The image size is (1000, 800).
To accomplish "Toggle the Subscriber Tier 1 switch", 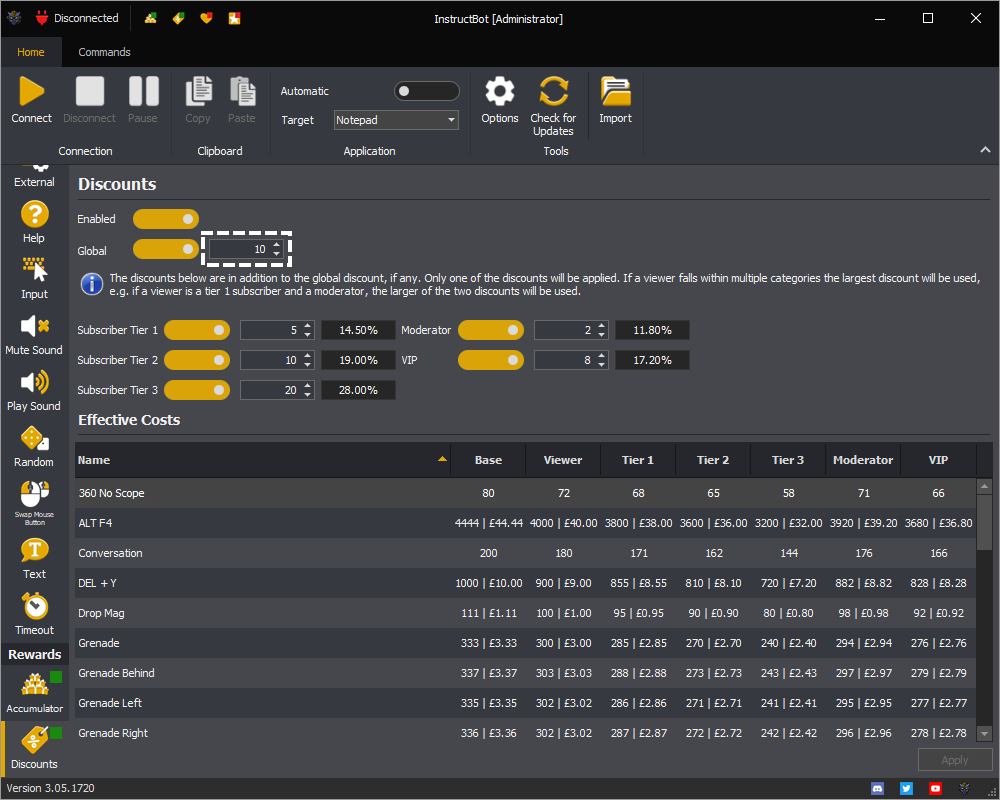I will tap(197, 330).
